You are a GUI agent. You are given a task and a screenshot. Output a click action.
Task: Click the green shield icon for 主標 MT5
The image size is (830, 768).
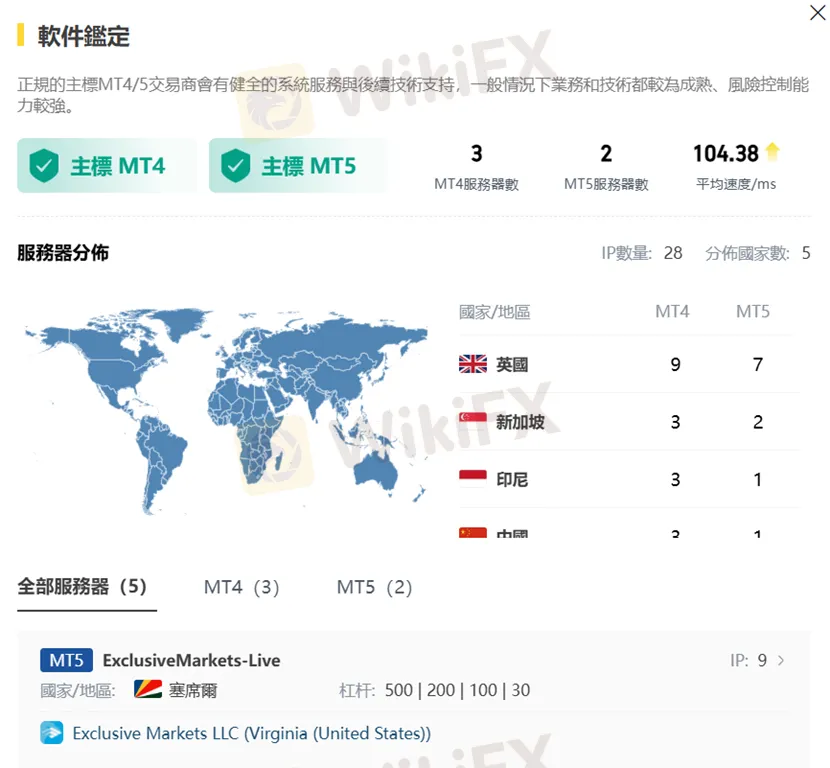tap(235, 166)
